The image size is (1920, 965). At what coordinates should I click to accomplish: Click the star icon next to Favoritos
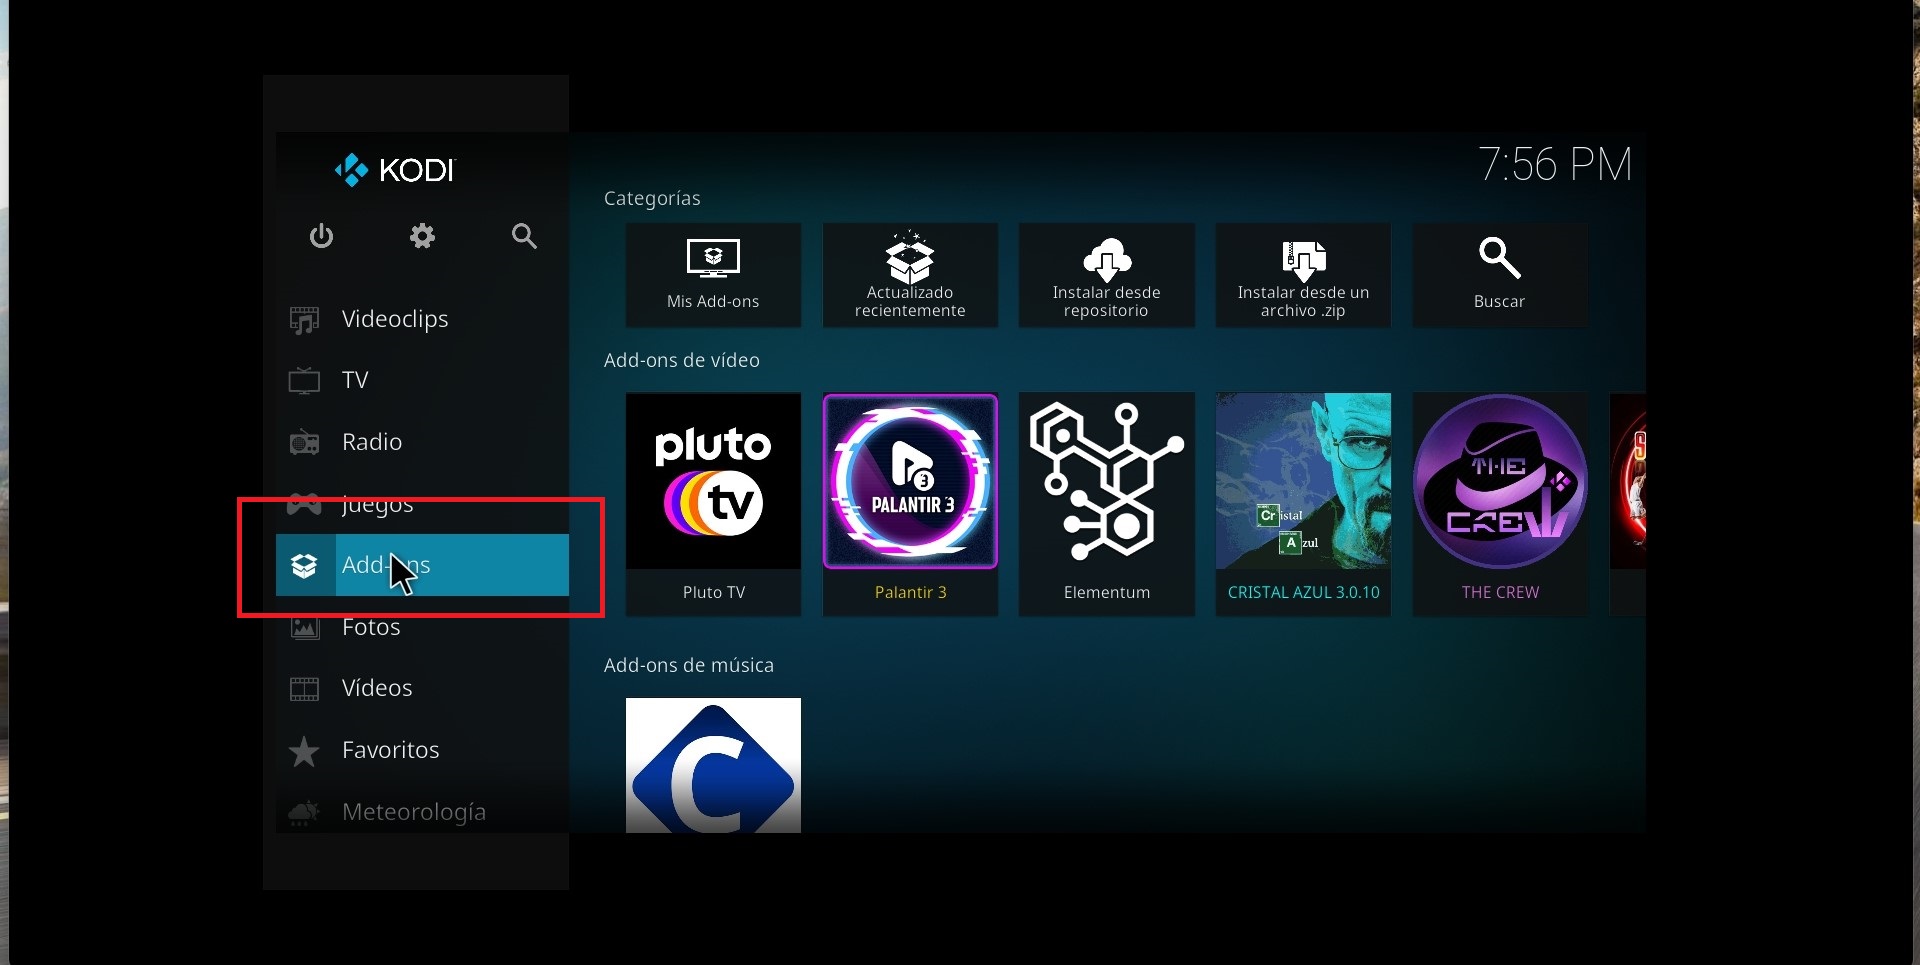click(x=305, y=749)
